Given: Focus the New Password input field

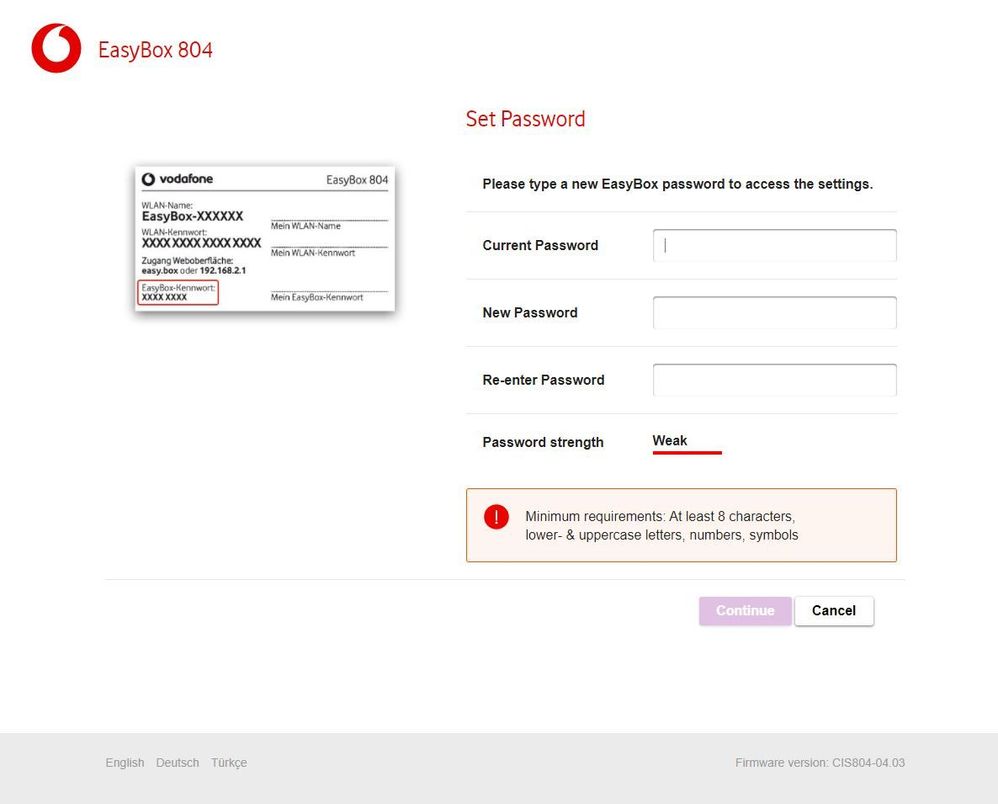Looking at the screenshot, I should (x=775, y=313).
